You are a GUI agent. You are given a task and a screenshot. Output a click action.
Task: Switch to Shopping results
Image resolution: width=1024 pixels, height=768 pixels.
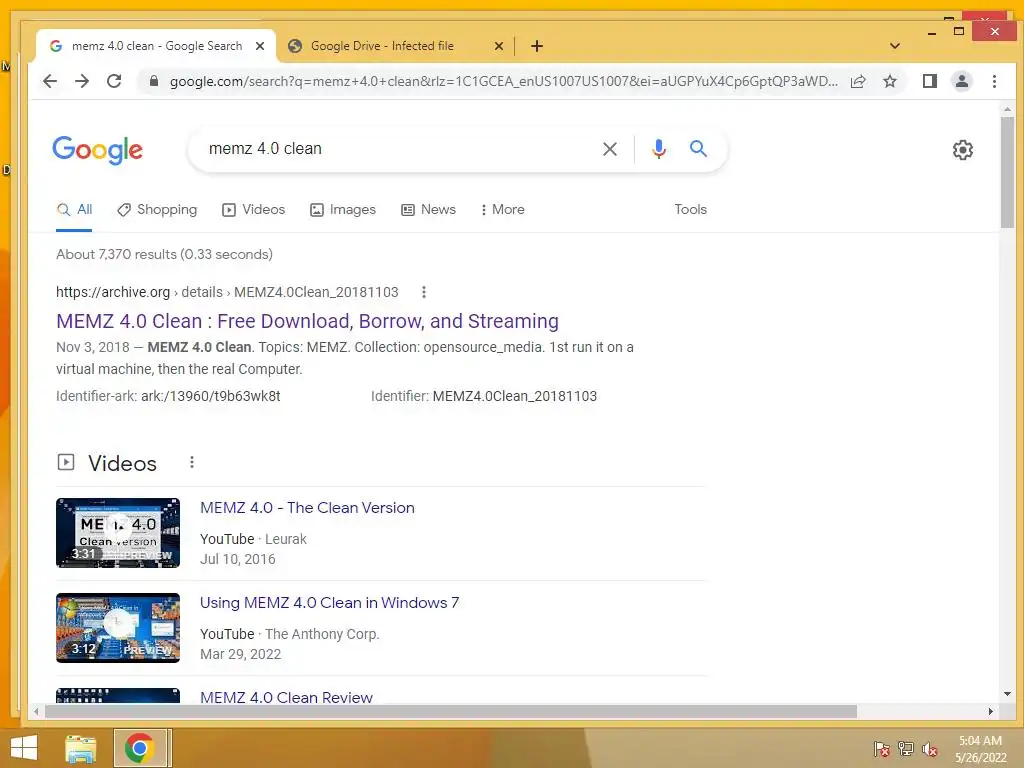157,210
